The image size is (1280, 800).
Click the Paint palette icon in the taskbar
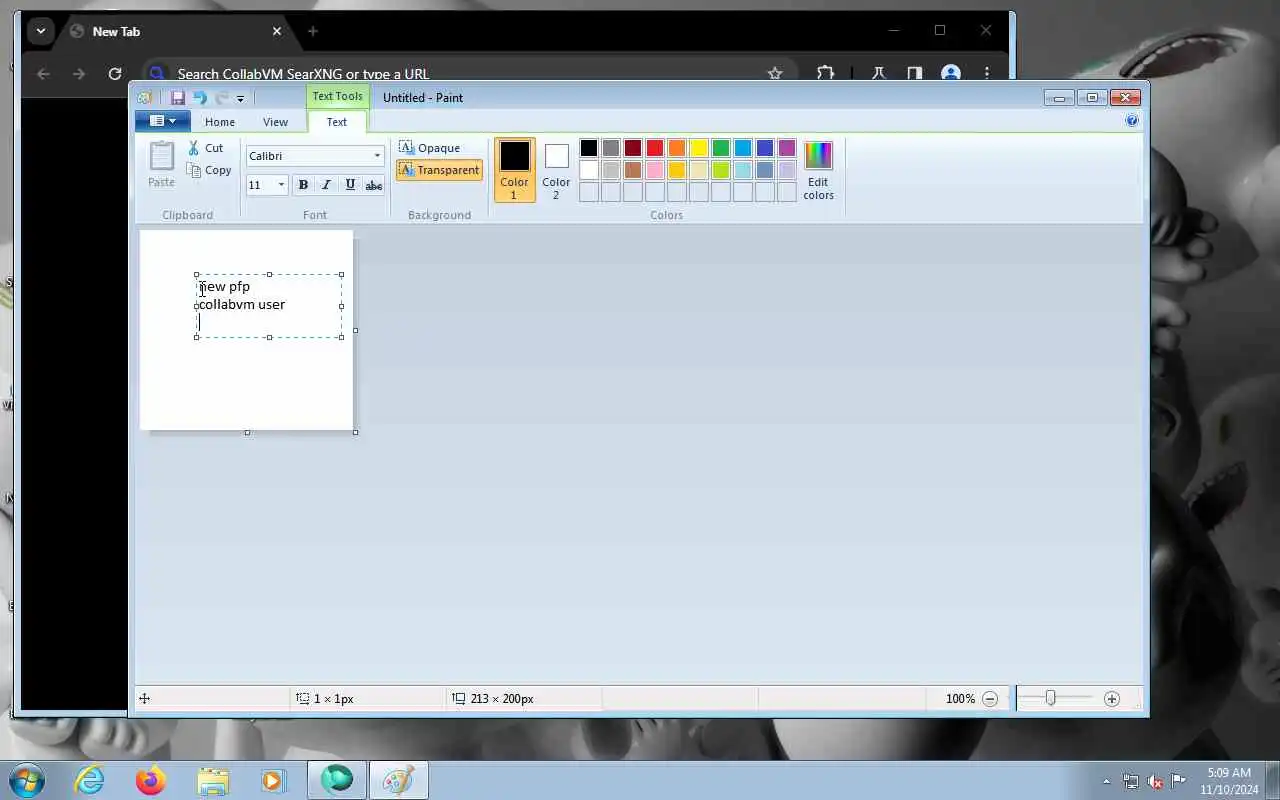tap(398, 780)
